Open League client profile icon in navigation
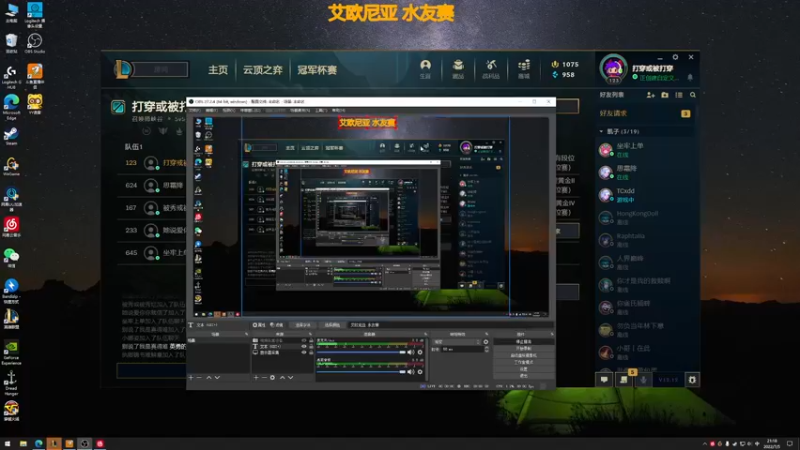Viewport: 800px width, 450px height. click(x=425, y=69)
